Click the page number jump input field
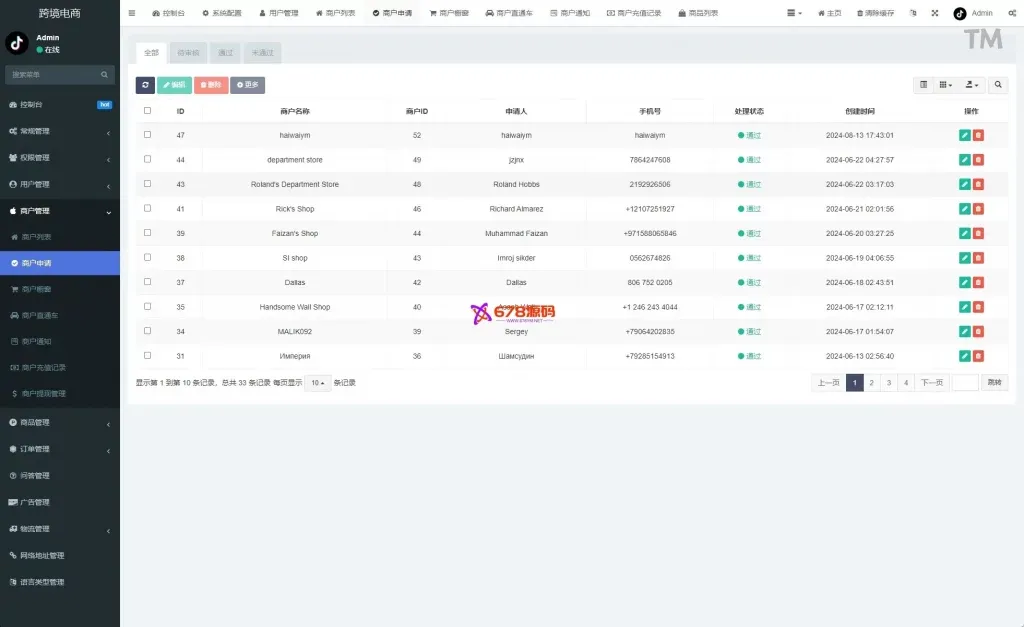1024x627 pixels. 964,383
